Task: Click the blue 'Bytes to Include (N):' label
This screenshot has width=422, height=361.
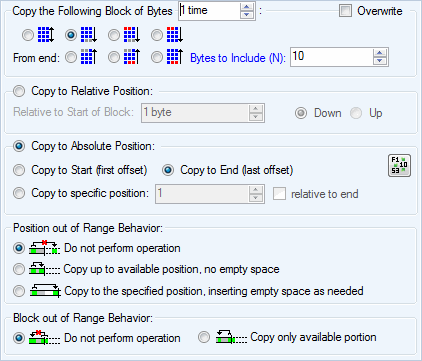Action: click(238, 58)
